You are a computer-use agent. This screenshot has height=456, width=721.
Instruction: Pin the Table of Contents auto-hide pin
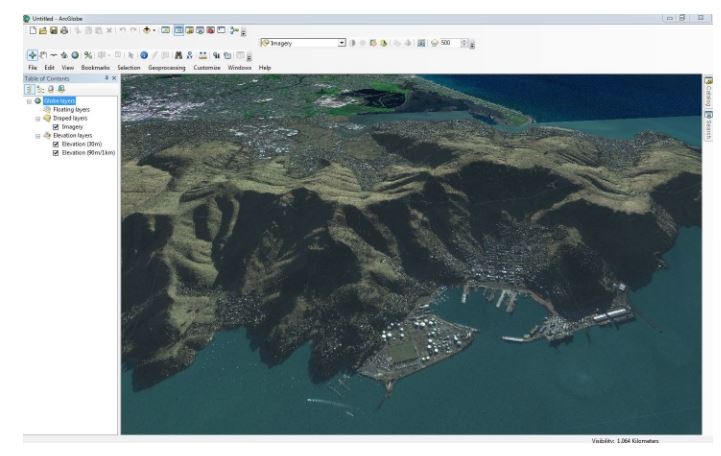[x=106, y=78]
